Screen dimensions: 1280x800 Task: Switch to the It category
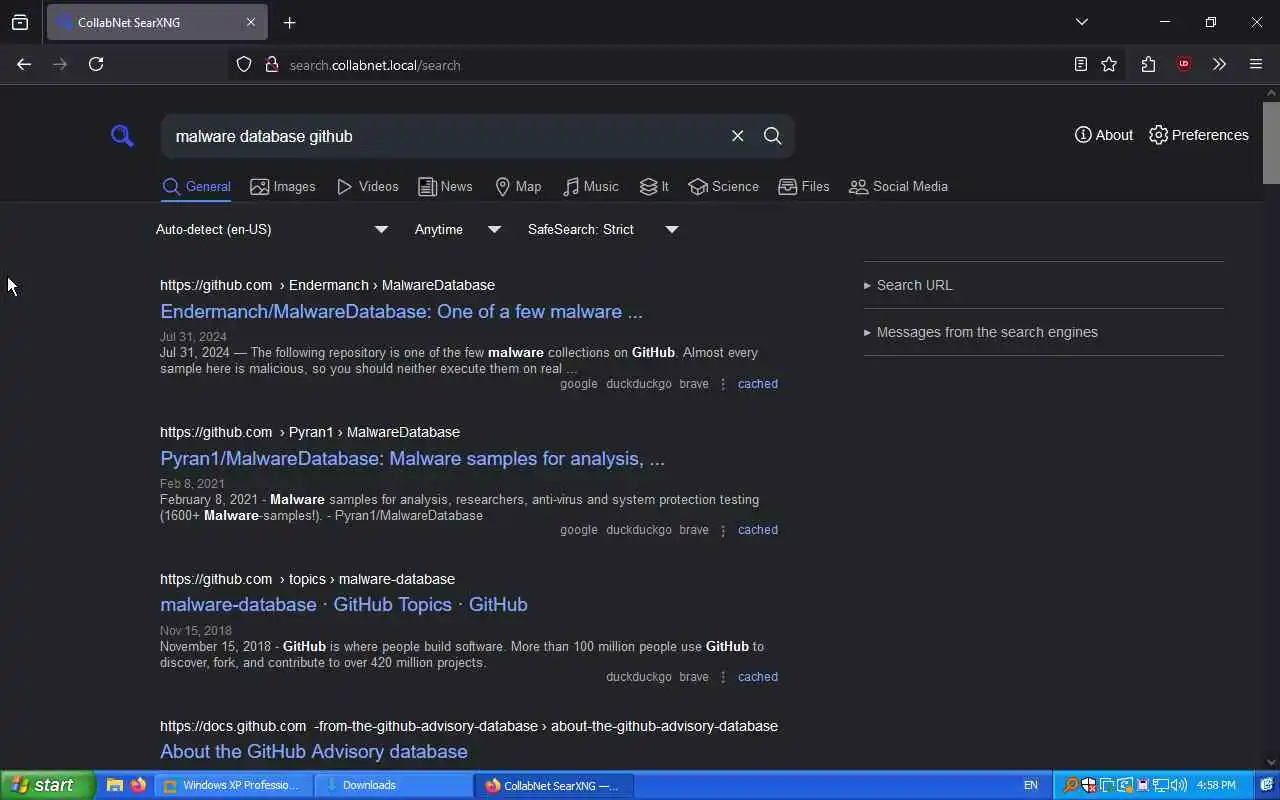point(654,187)
